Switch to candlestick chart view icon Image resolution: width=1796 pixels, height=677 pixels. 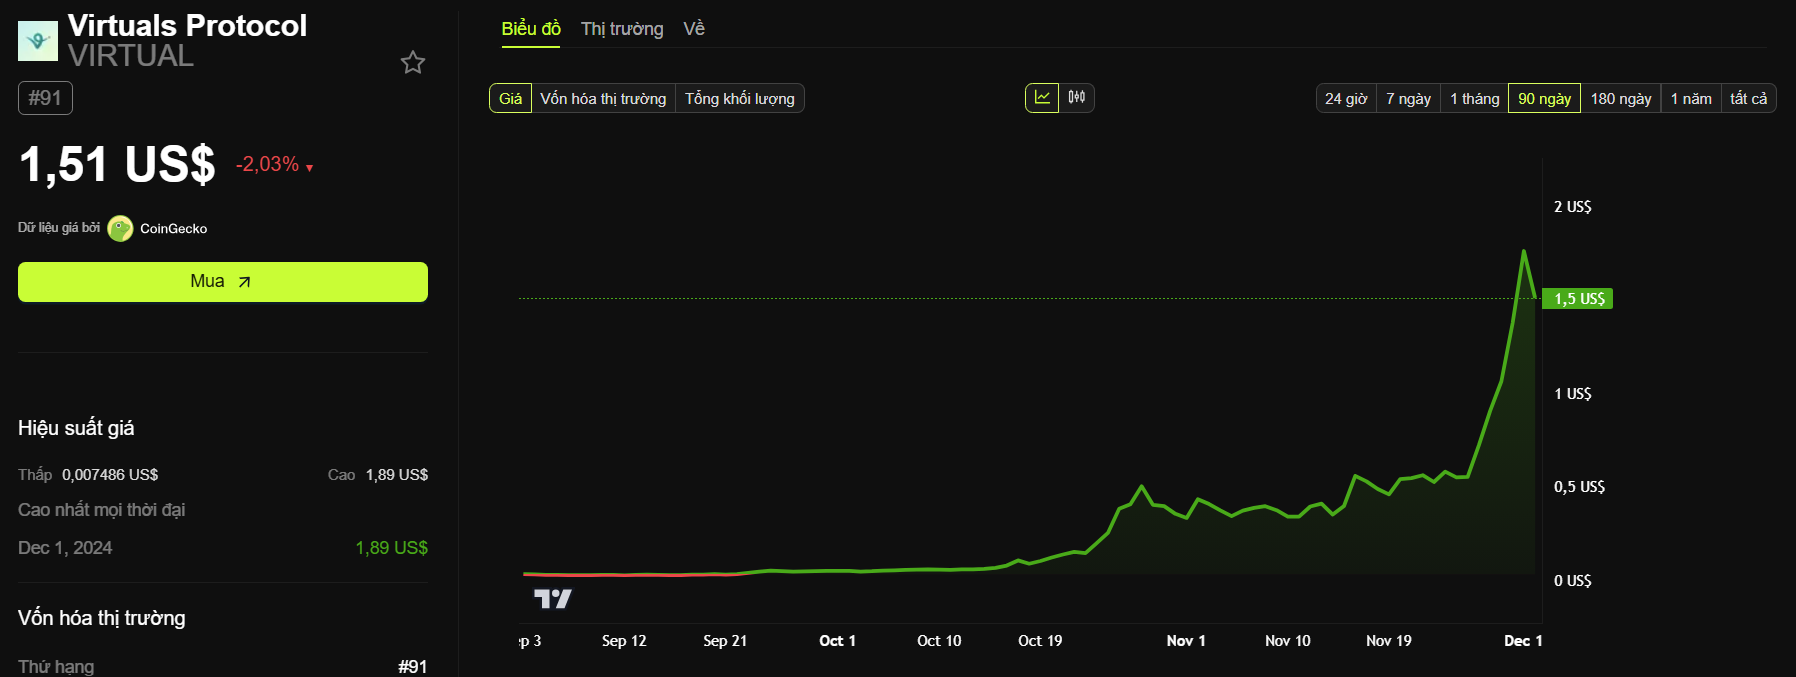[1076, 98]
